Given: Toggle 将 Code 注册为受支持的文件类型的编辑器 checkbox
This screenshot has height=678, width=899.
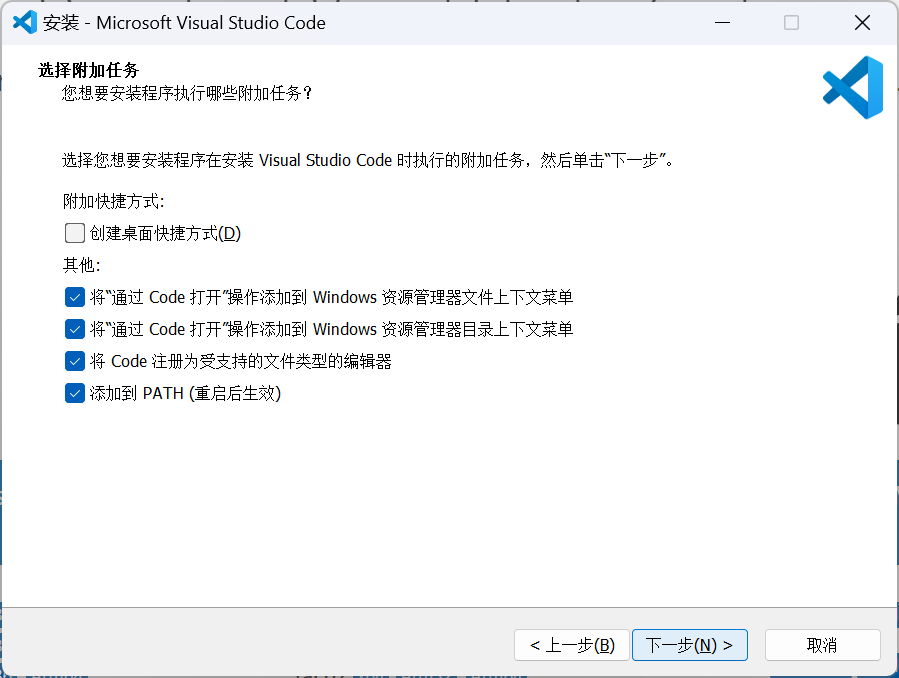Looking at the screenshot, I should (75, 362).
